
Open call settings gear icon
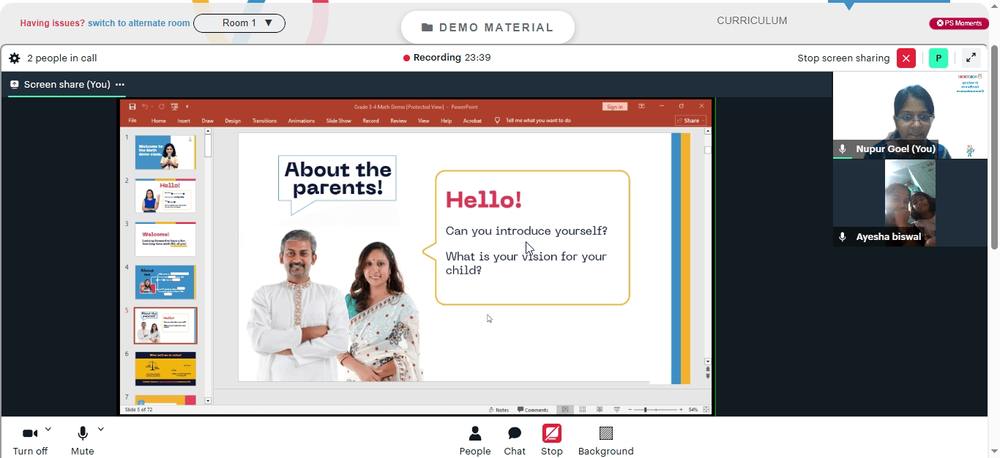tap(14, 58)
